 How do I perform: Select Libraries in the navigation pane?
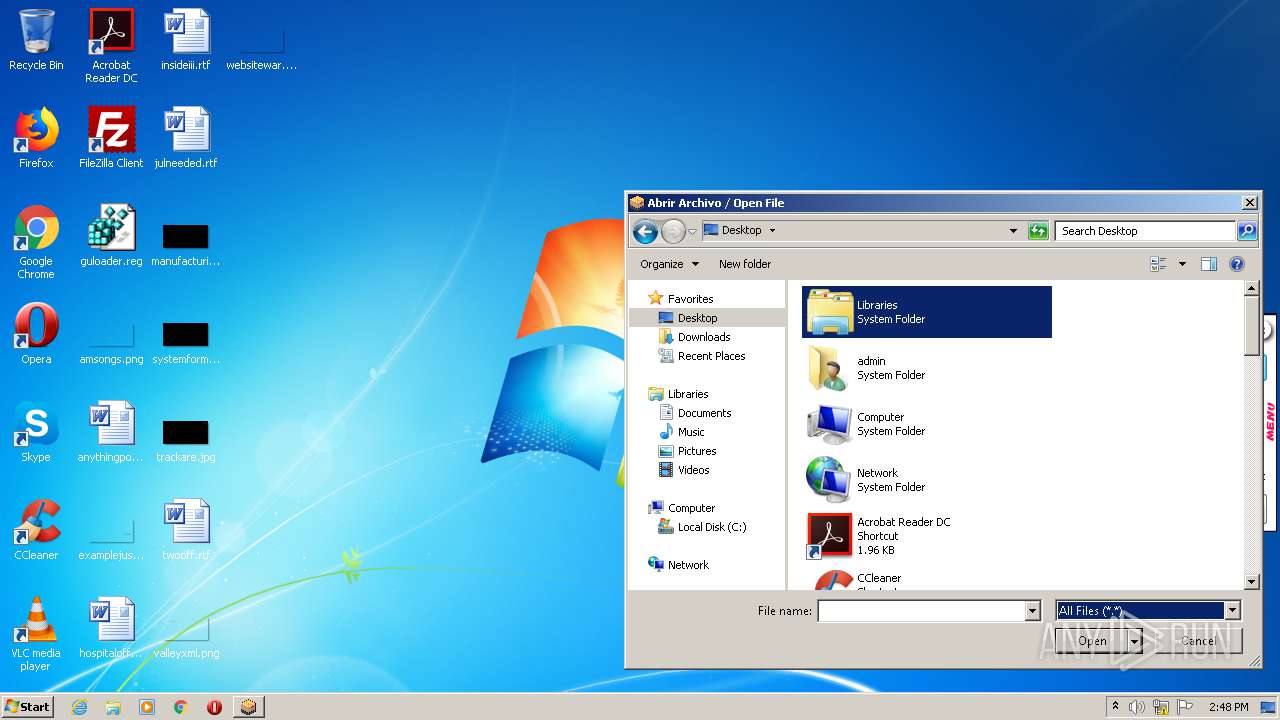click(688, 394)
